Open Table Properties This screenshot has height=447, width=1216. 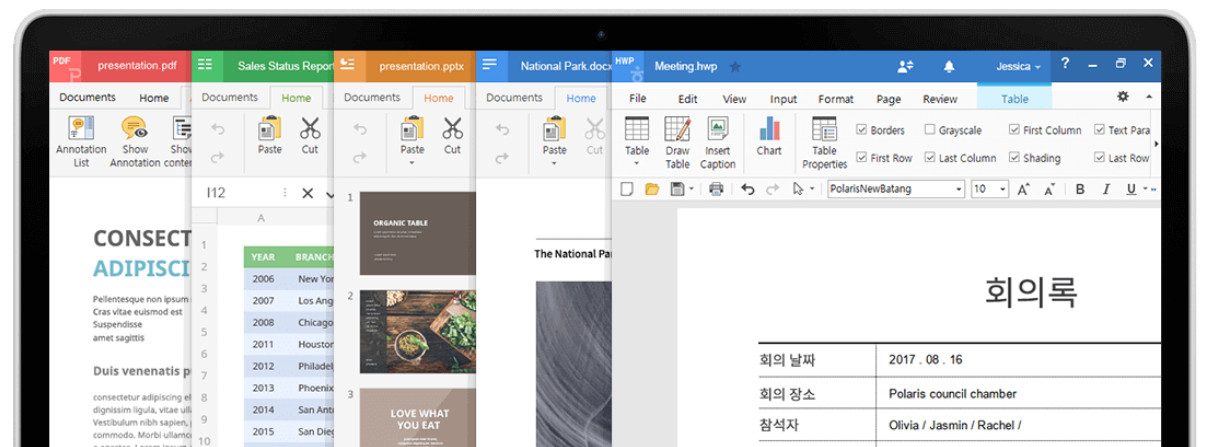coord(825,142)
